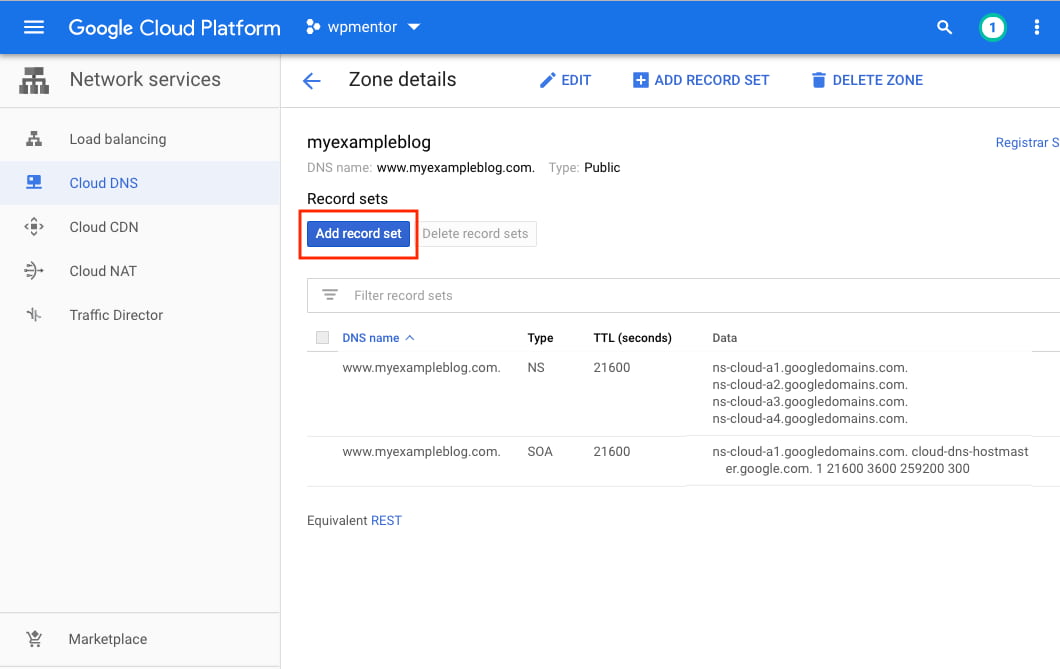1060x669 pixels.
Task: Open the three-dot more options menu
Action: [1036, 27]
